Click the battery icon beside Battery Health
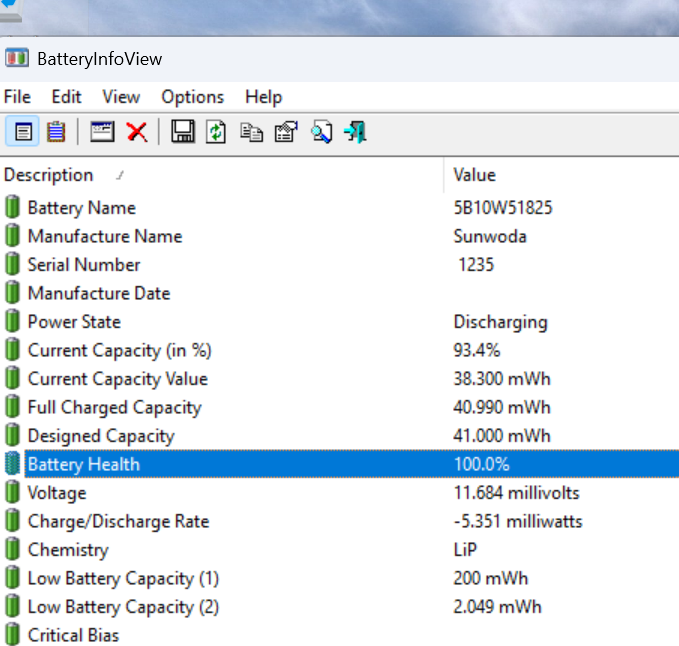 pos(13,463)
